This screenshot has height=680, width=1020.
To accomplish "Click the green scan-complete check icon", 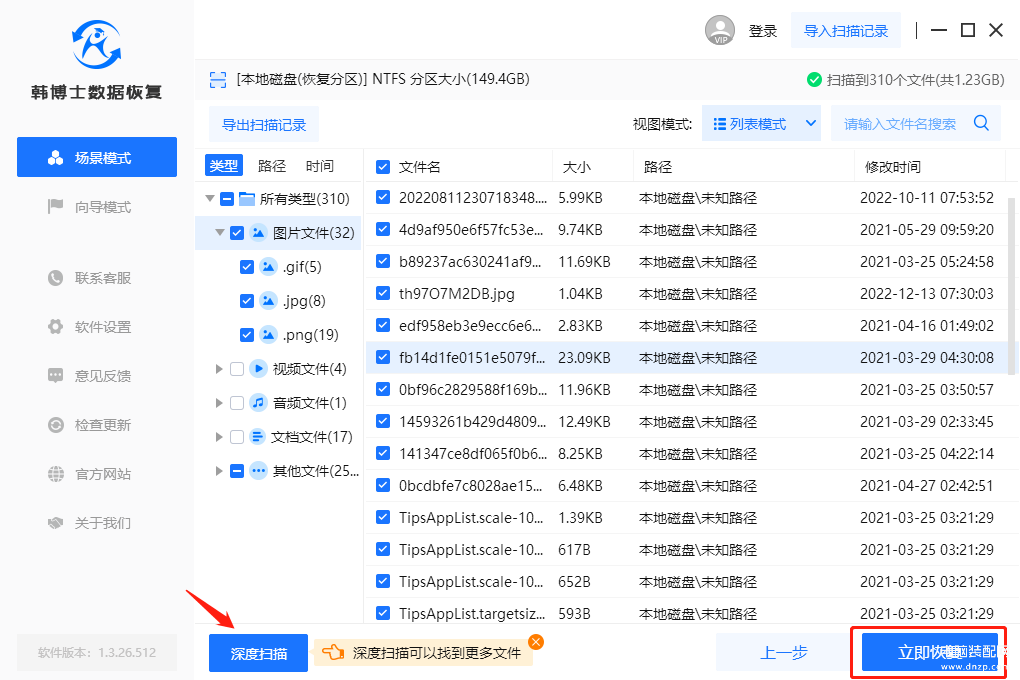I will click(814, 80).
